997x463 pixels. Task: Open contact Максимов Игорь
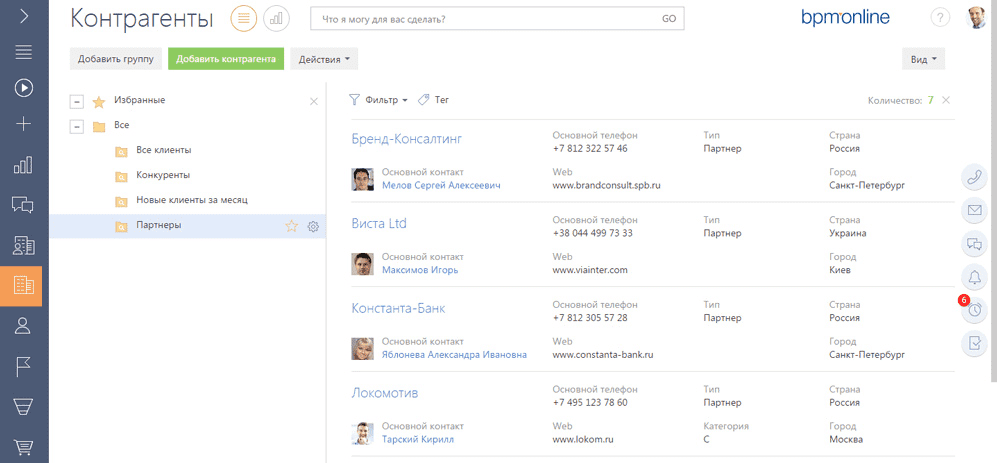coord(420,270)
